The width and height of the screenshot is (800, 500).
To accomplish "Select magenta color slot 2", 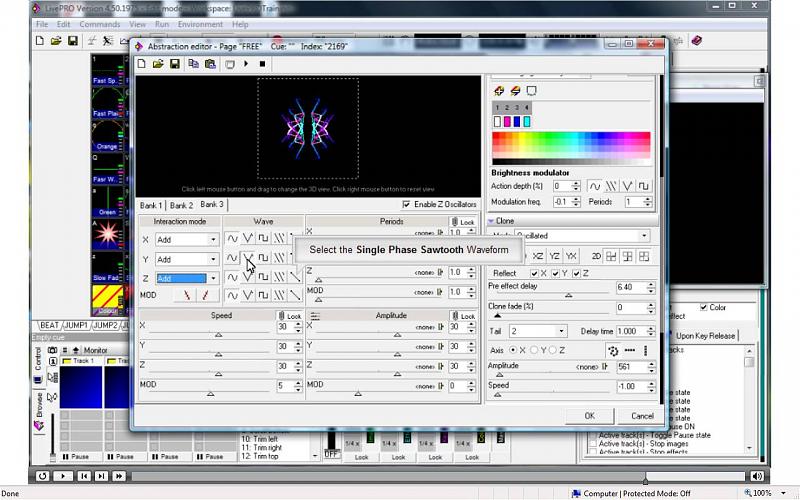I will click(x=507, y=121).
